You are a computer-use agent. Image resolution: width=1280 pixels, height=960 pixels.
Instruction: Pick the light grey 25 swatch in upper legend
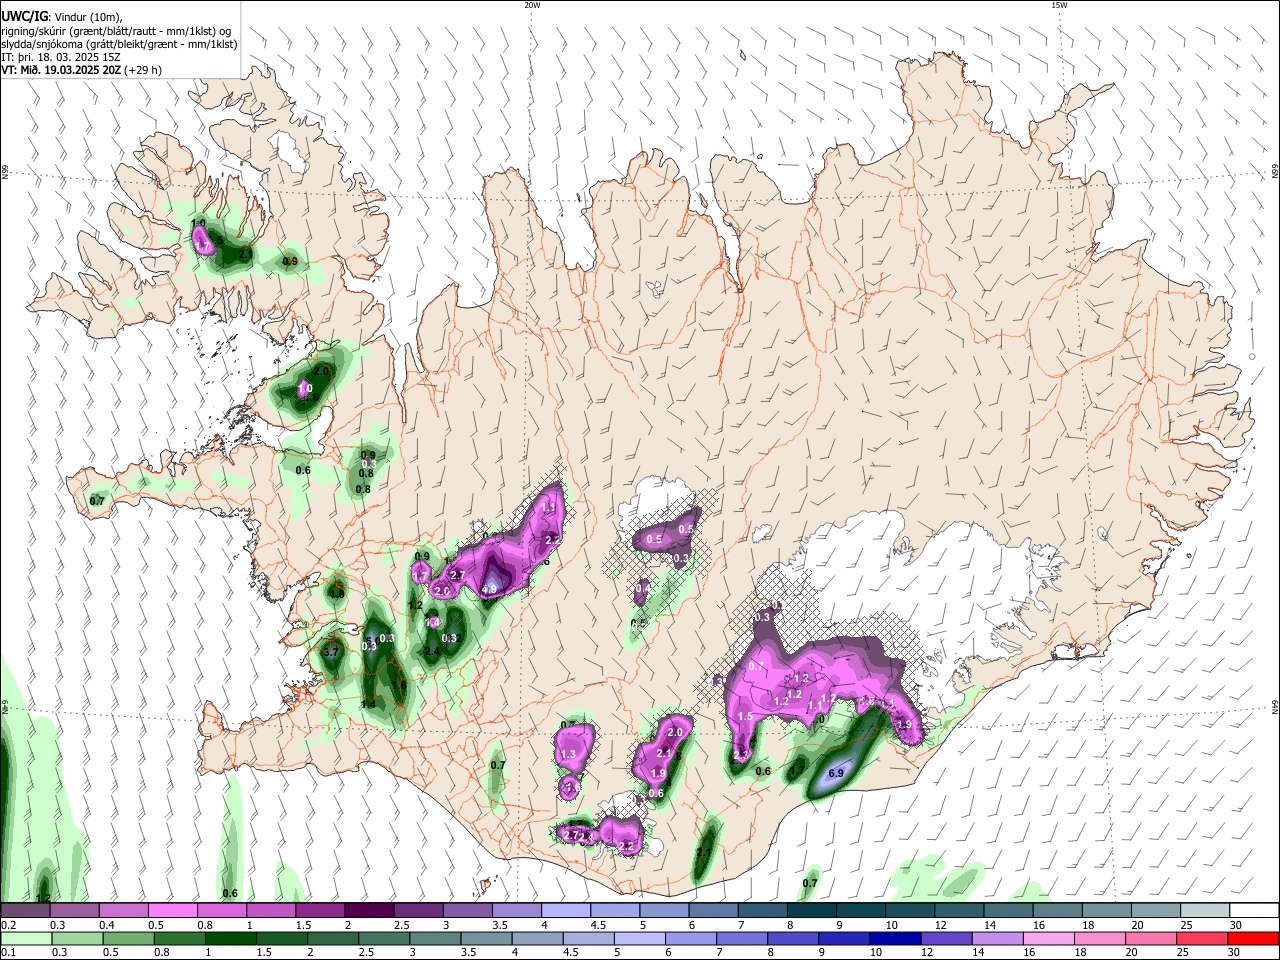[x=1205, y=910]
